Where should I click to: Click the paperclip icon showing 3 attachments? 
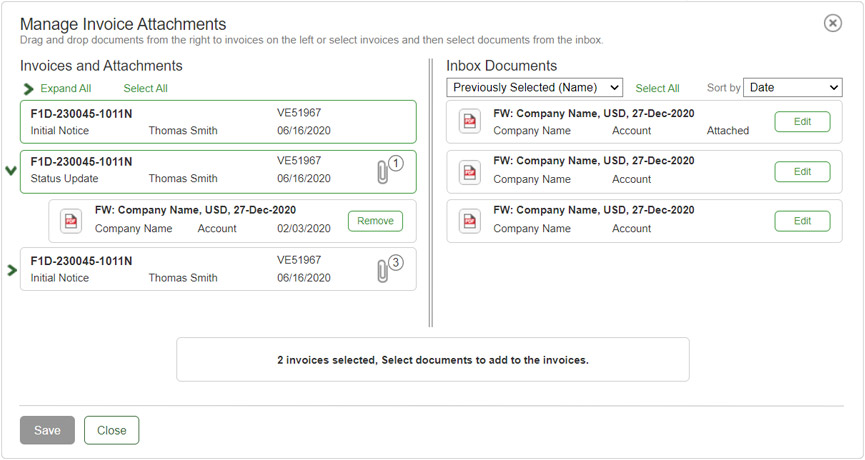tap(382, 270)
